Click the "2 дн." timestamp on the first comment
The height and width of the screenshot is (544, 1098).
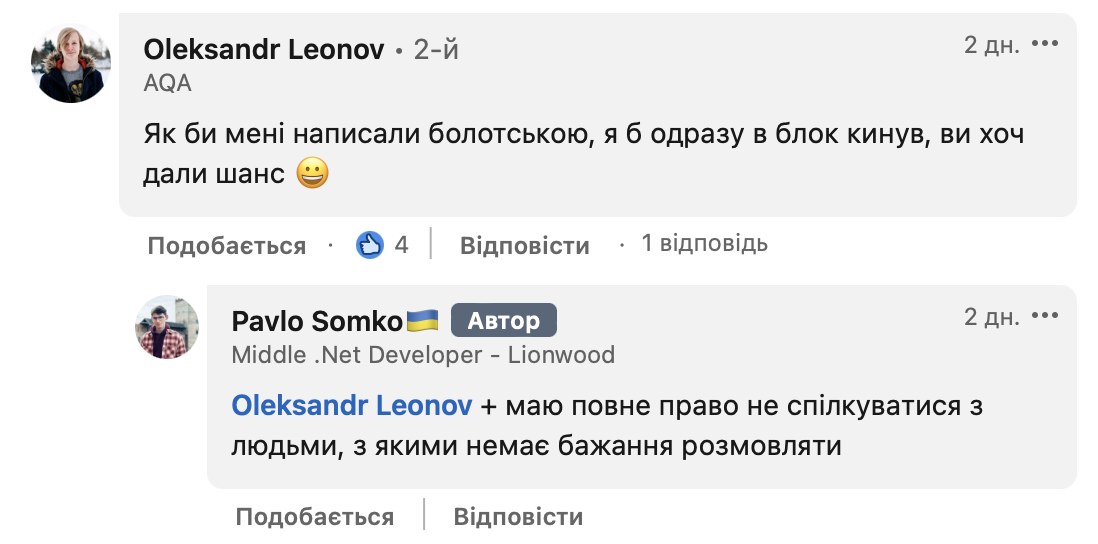coord(991,45)
